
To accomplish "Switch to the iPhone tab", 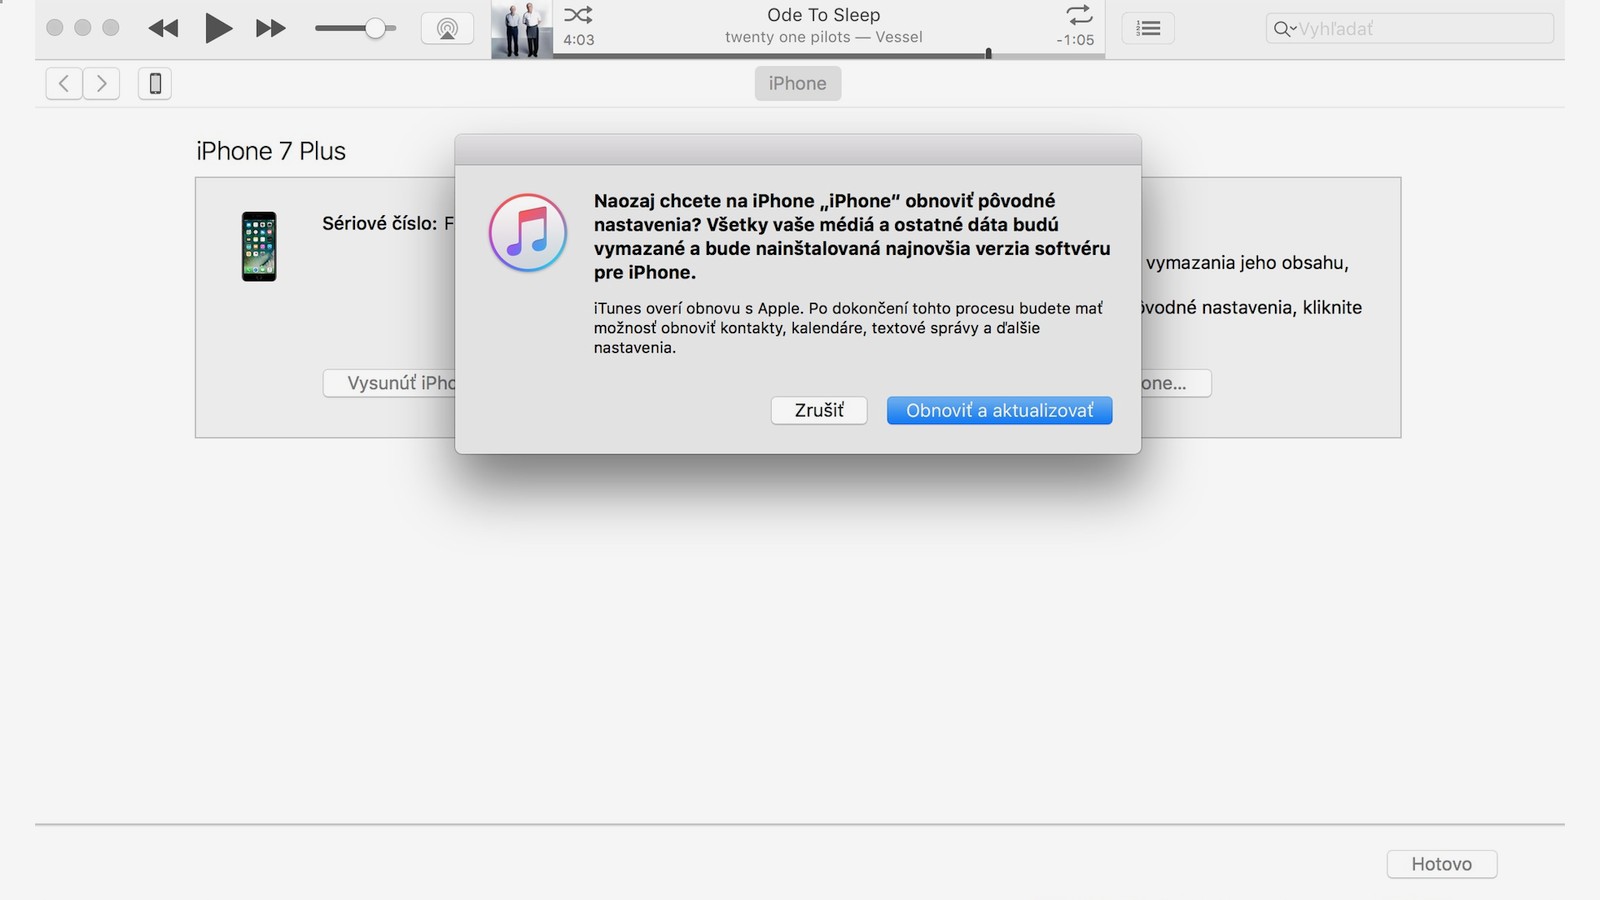I will (x=797, y=84).
